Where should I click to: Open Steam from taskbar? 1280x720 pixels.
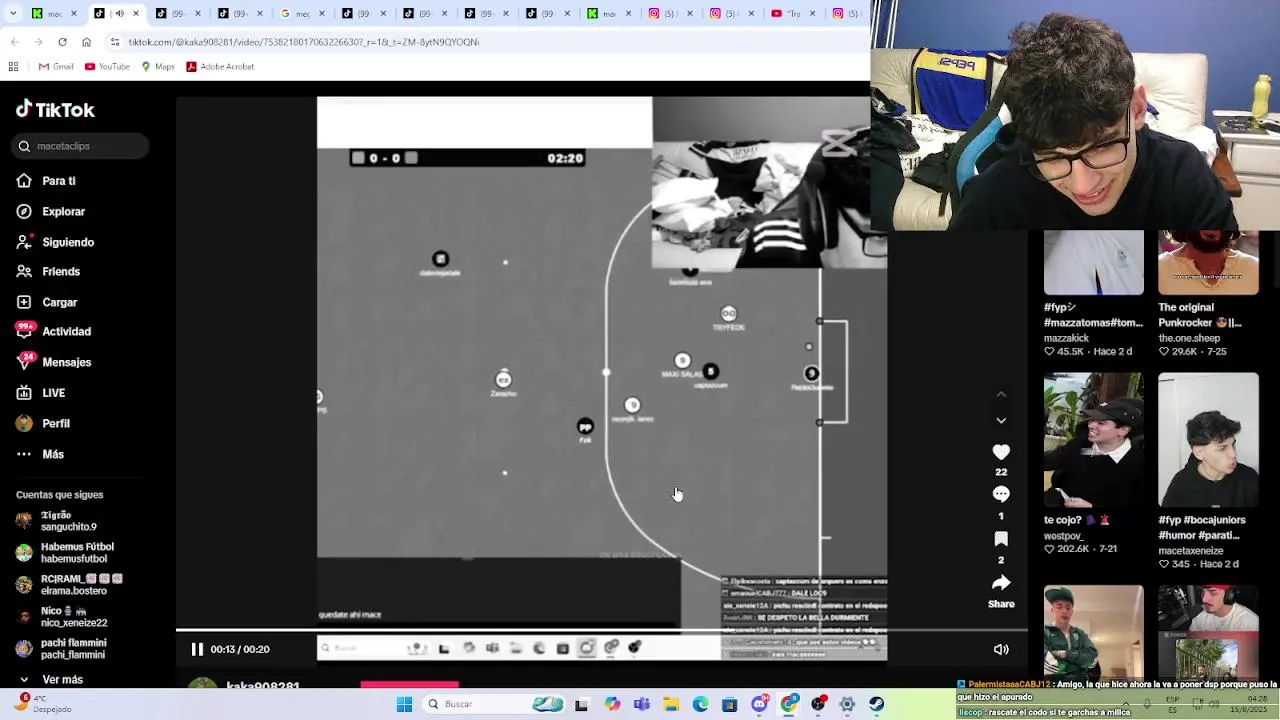point(876,704)
